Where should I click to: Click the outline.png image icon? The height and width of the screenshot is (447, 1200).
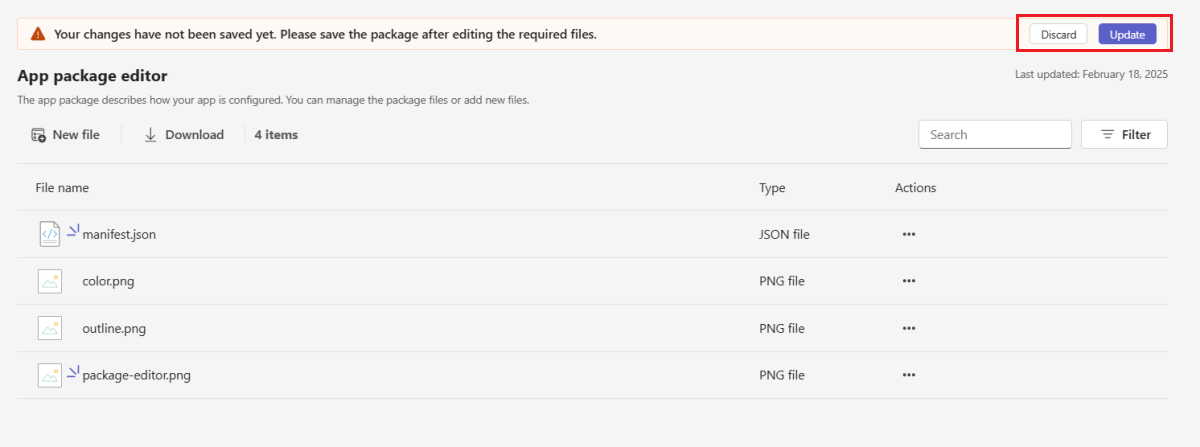click(x=50, y=328)
